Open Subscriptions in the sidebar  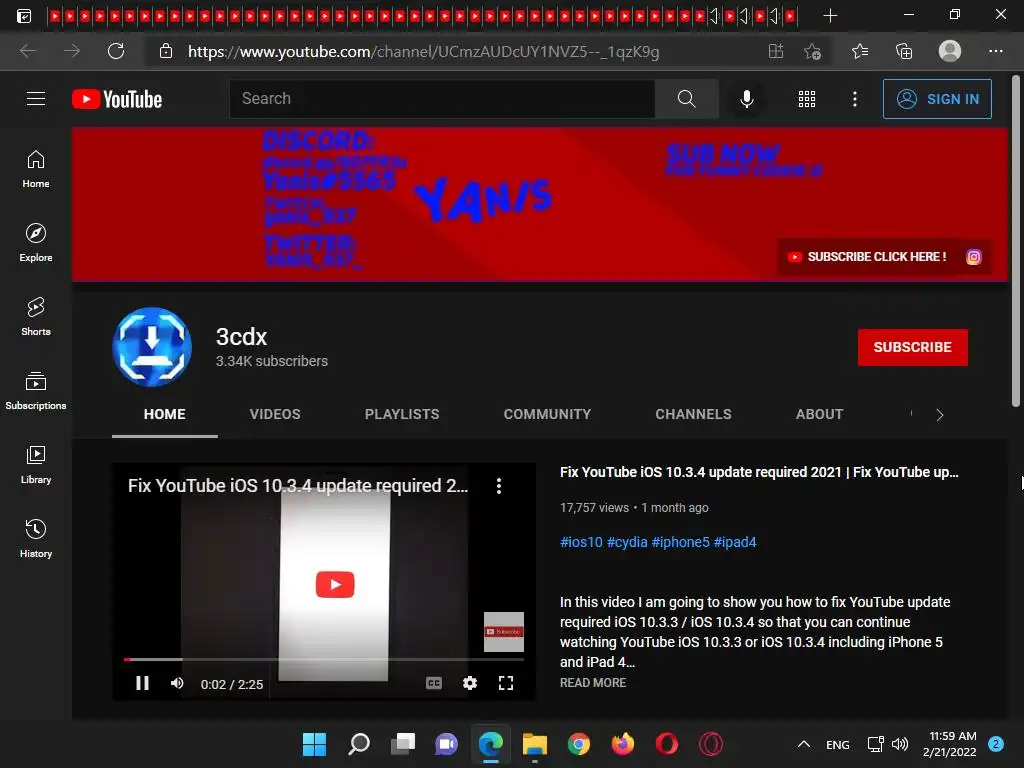[36, 391]
